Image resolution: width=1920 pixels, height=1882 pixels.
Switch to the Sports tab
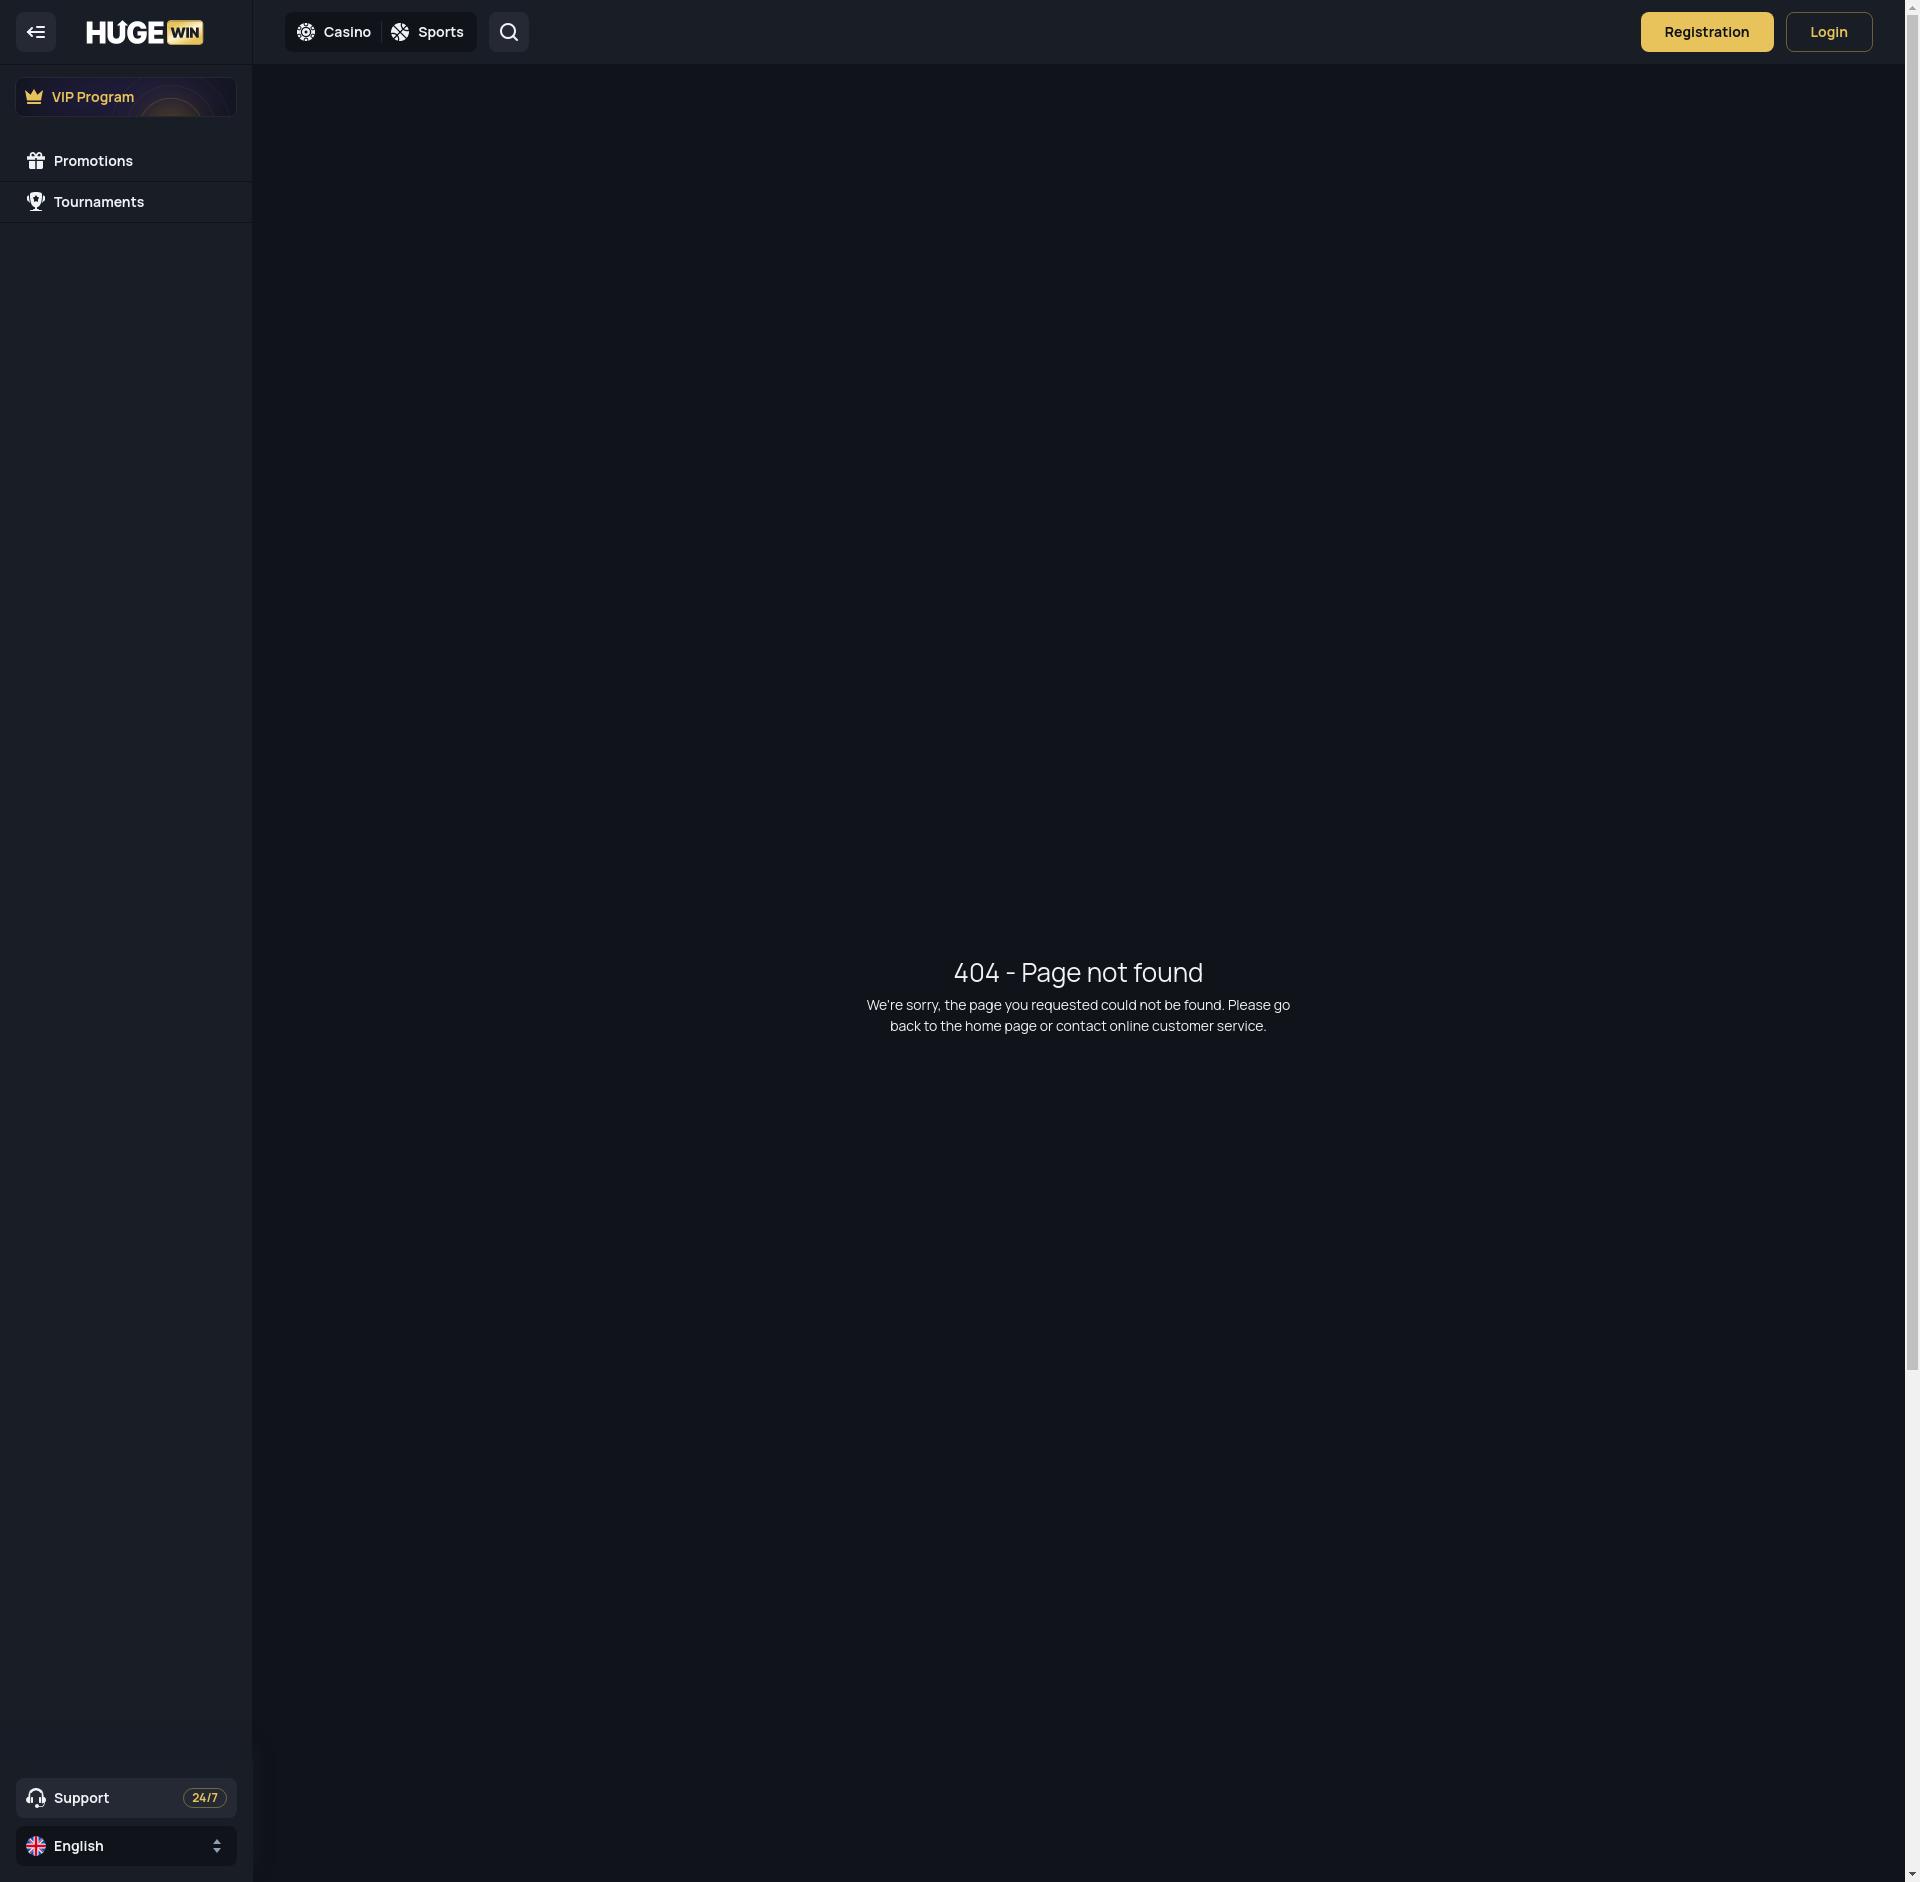[x=440, y=32]
